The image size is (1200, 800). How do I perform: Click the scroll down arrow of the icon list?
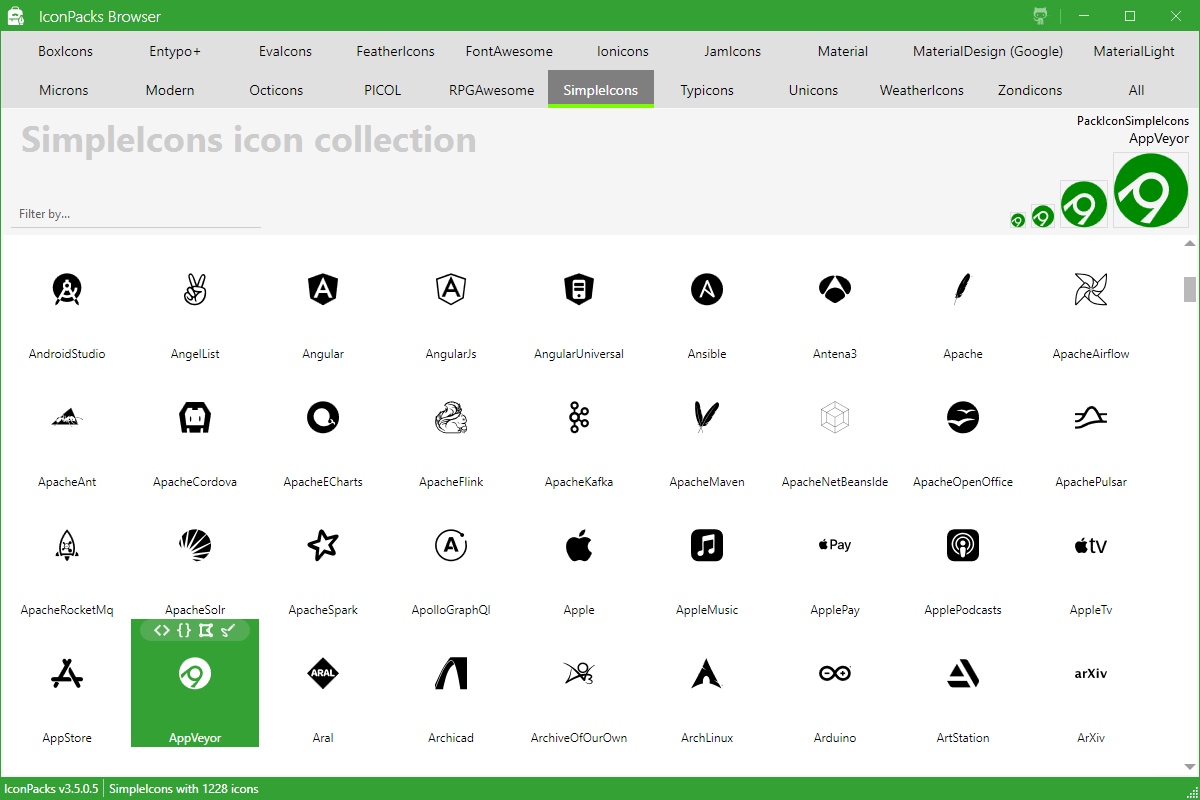pos(1190,767)
